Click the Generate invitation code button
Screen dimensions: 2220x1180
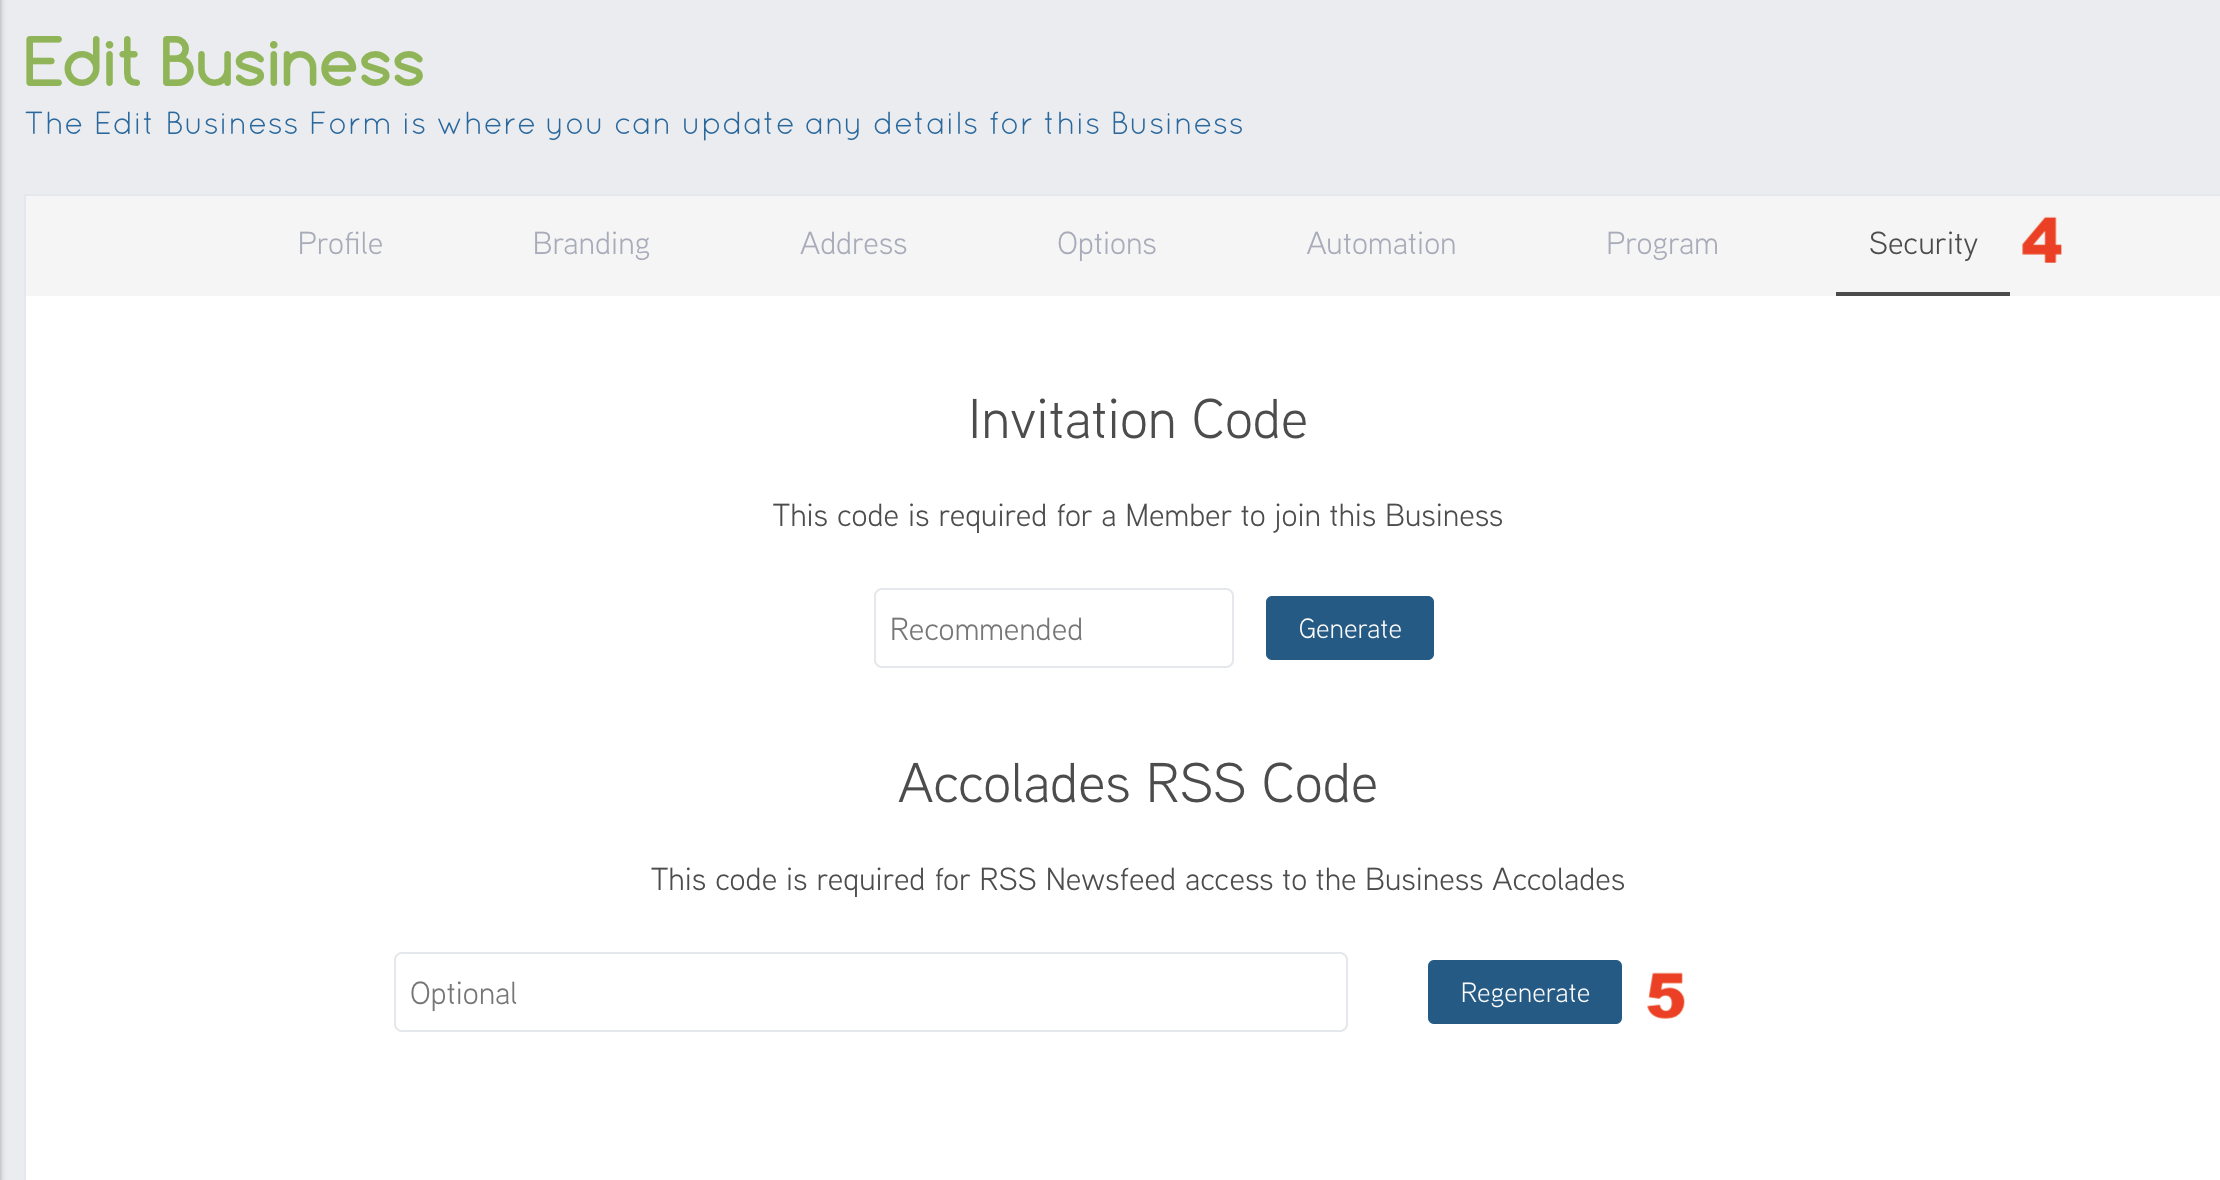[x=1349, y=628]
